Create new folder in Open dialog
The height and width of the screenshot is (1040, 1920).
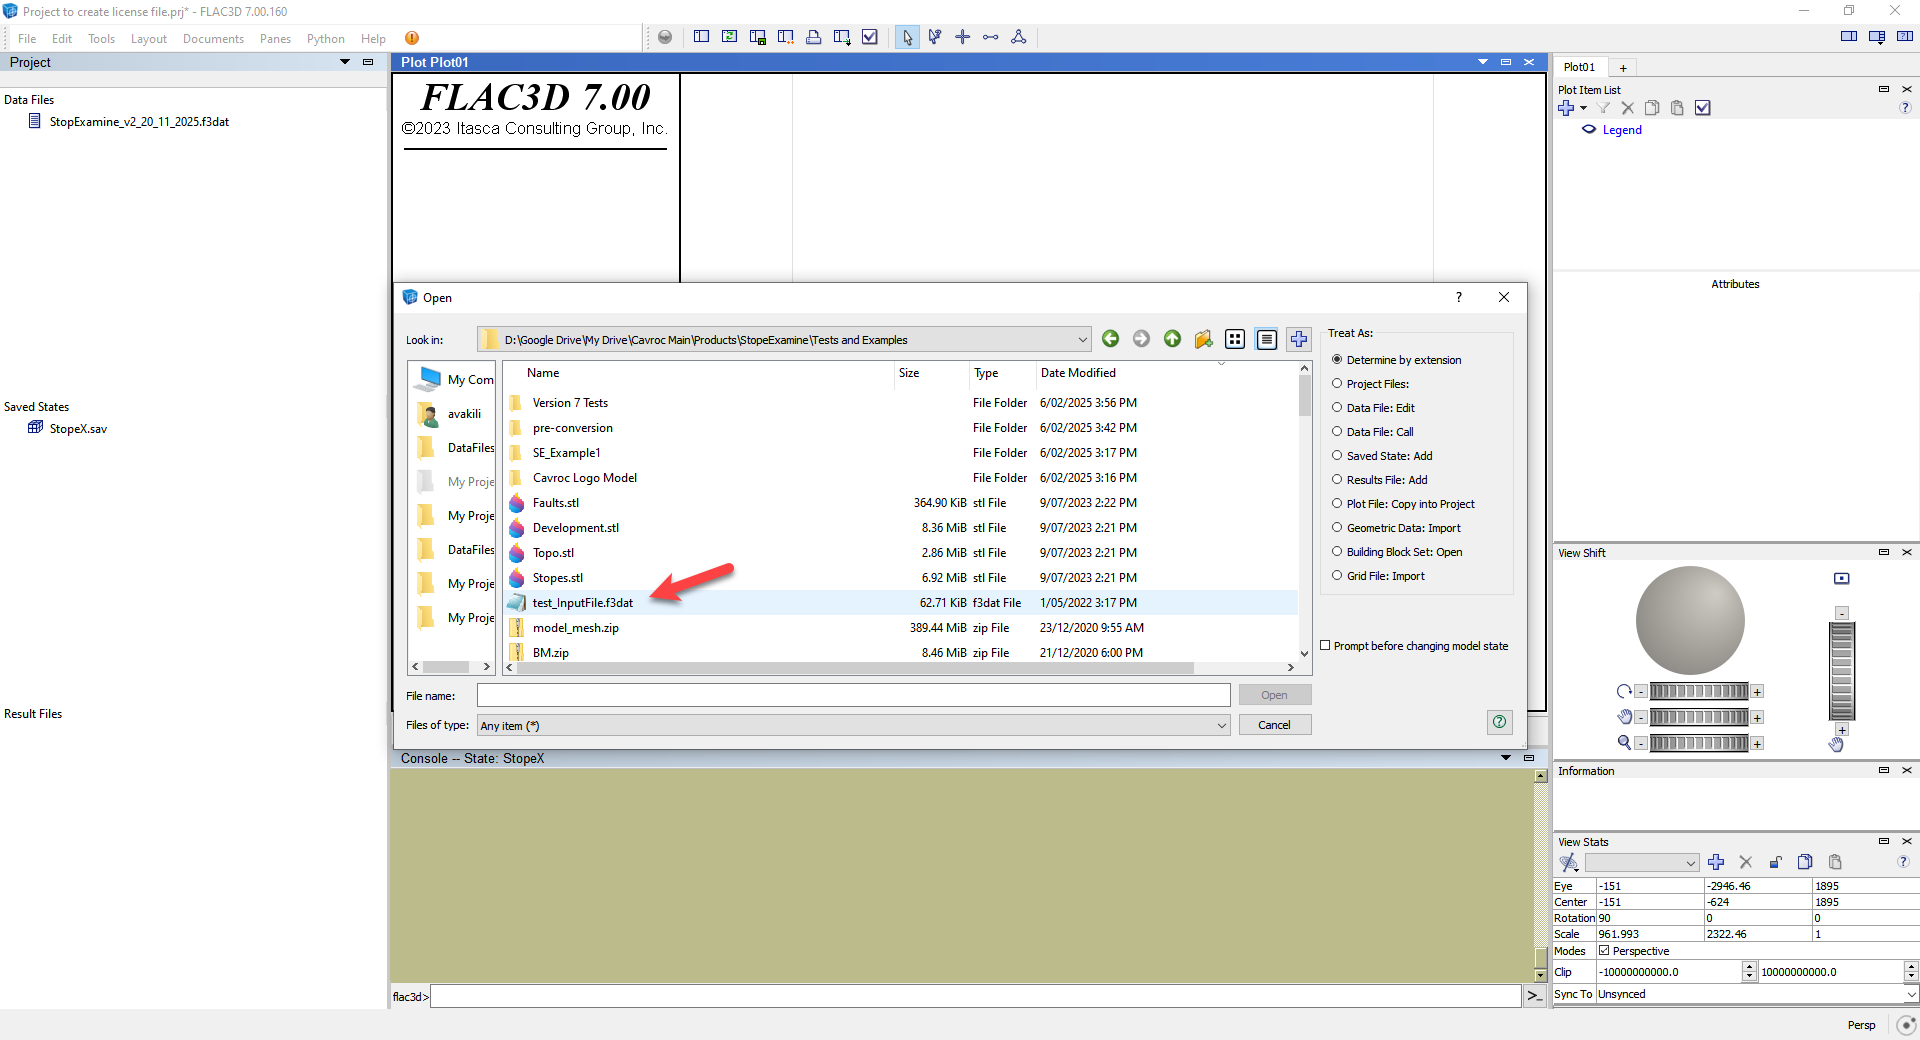click(x=1203, y=339)
